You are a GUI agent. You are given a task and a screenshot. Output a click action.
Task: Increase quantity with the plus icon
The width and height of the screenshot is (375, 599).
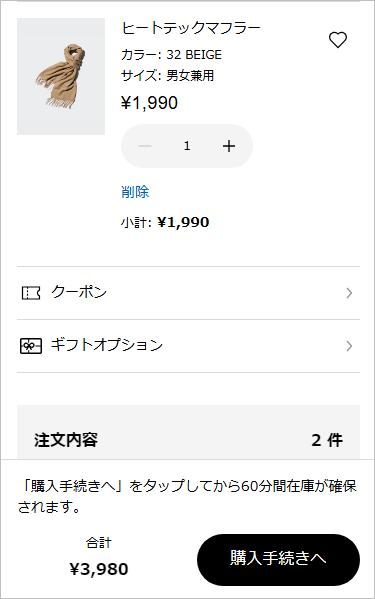click(x=229, y=146)
